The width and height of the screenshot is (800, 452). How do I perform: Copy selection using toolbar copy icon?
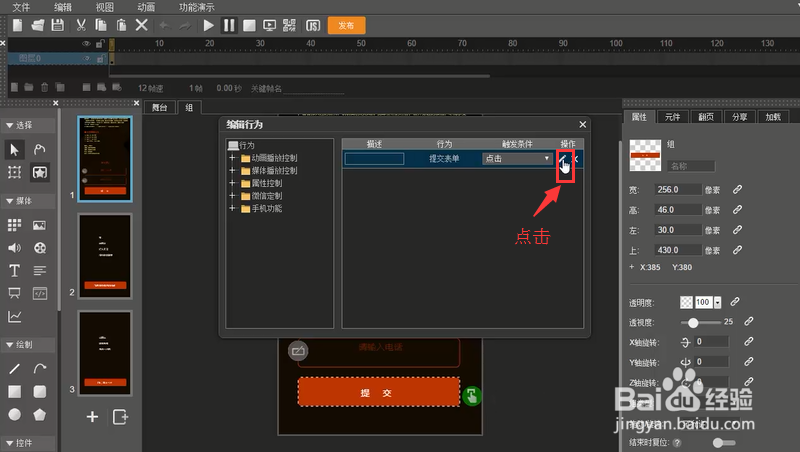pyautogui.click(x=101, y=25)
